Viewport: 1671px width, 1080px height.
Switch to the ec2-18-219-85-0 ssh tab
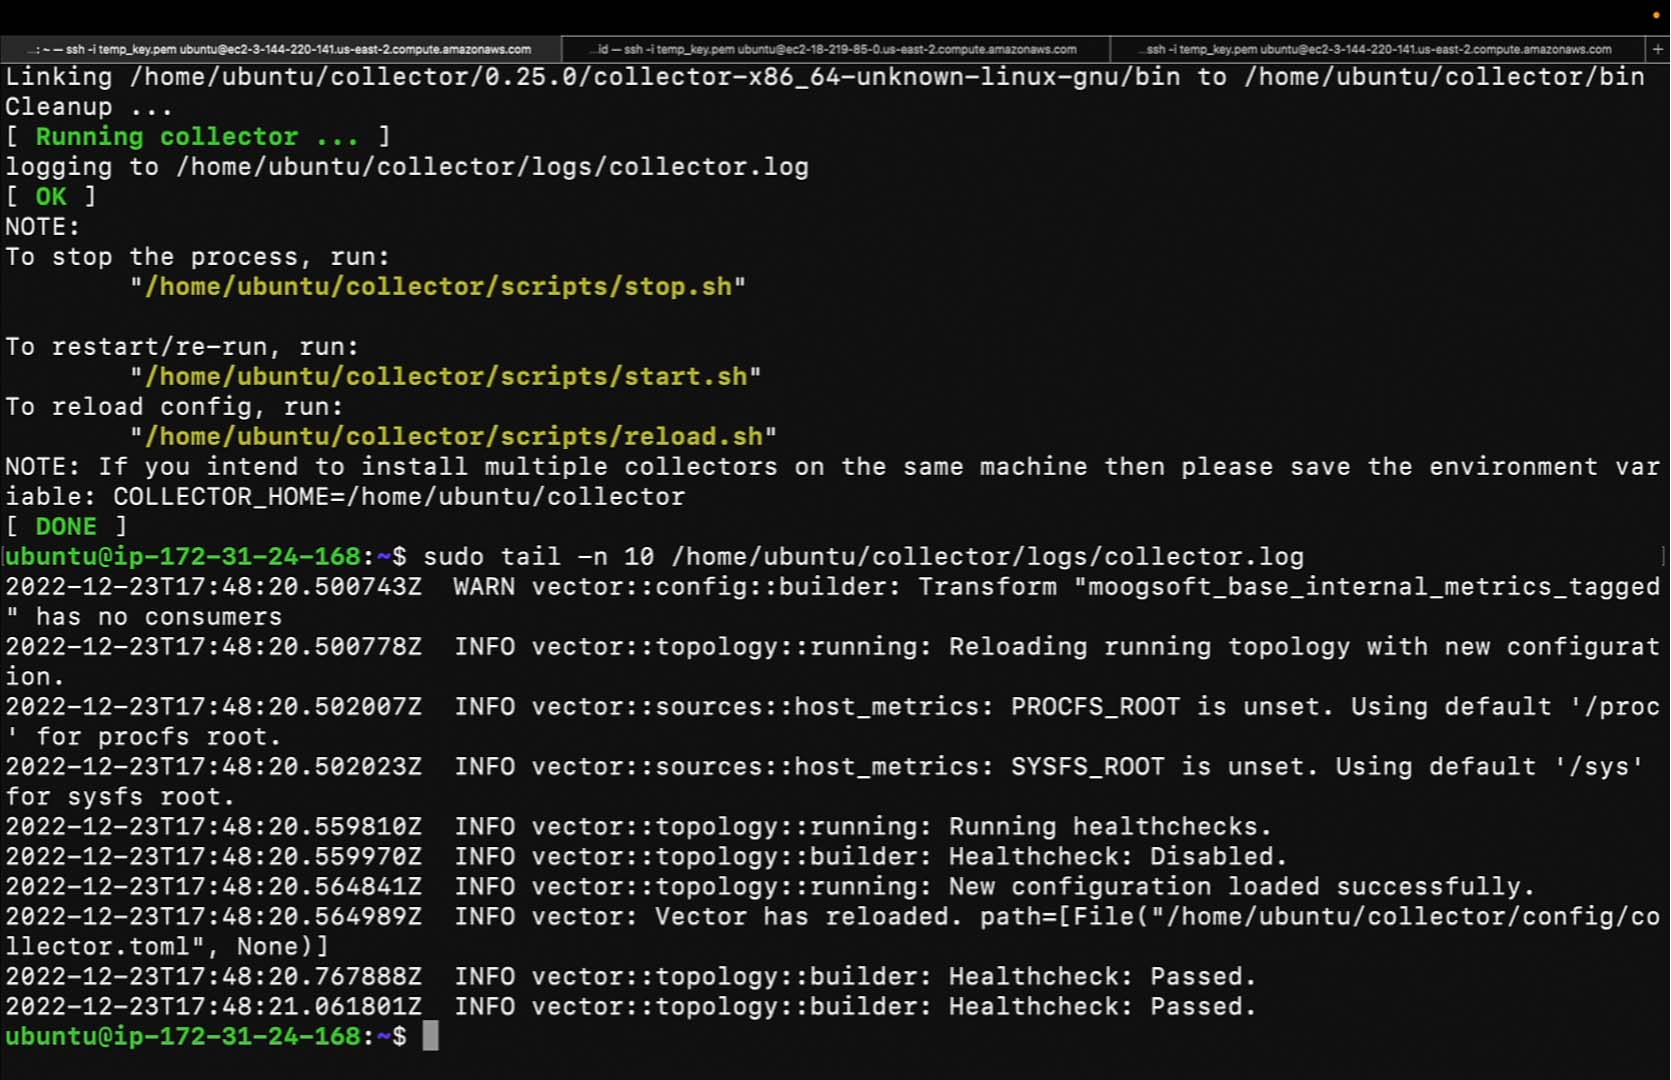point(835,49)
